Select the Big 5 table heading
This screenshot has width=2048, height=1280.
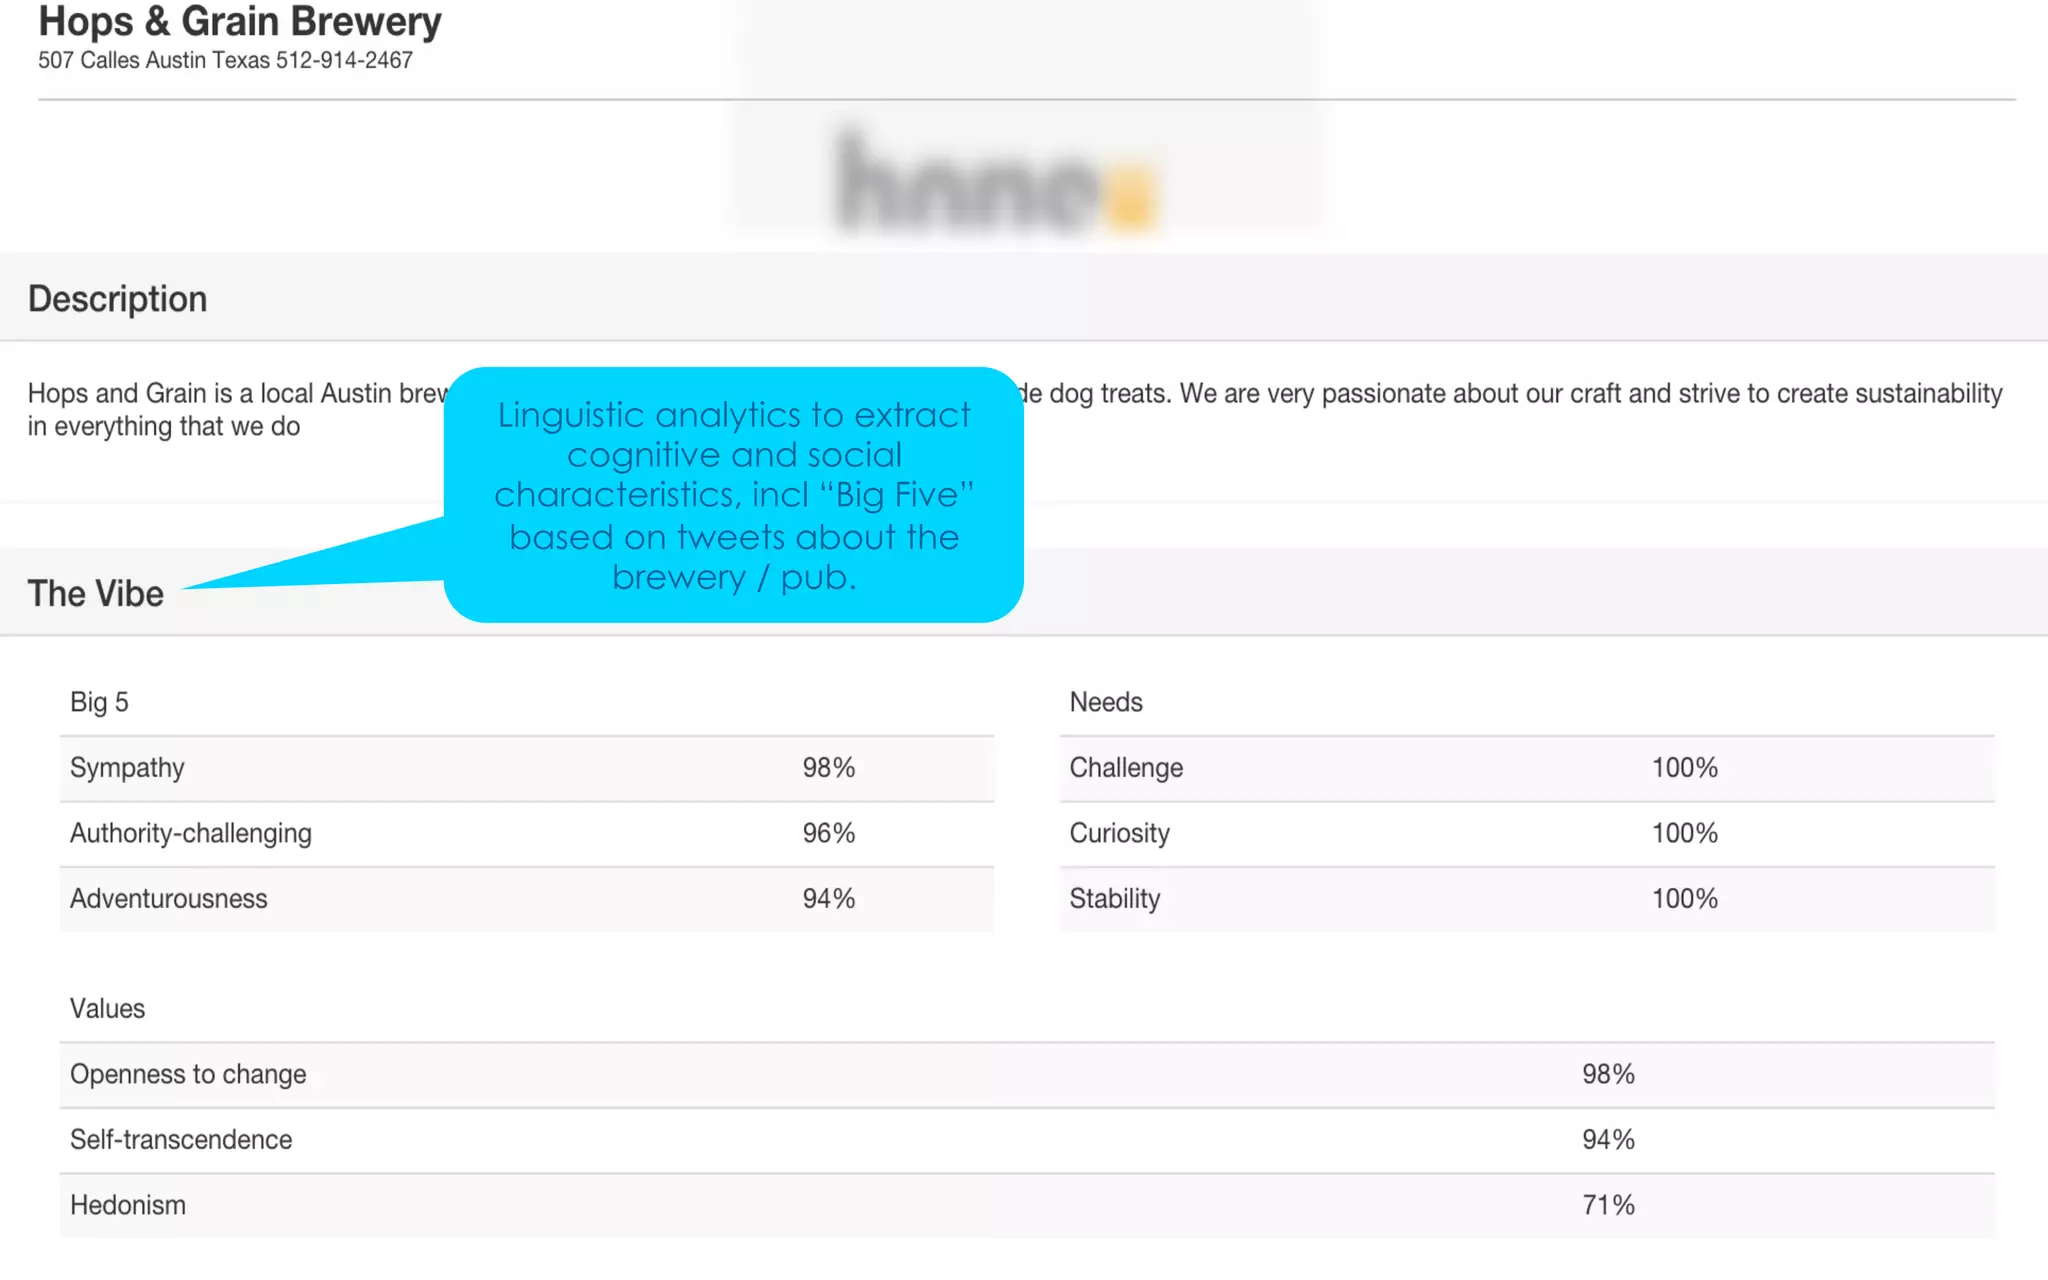99,702
